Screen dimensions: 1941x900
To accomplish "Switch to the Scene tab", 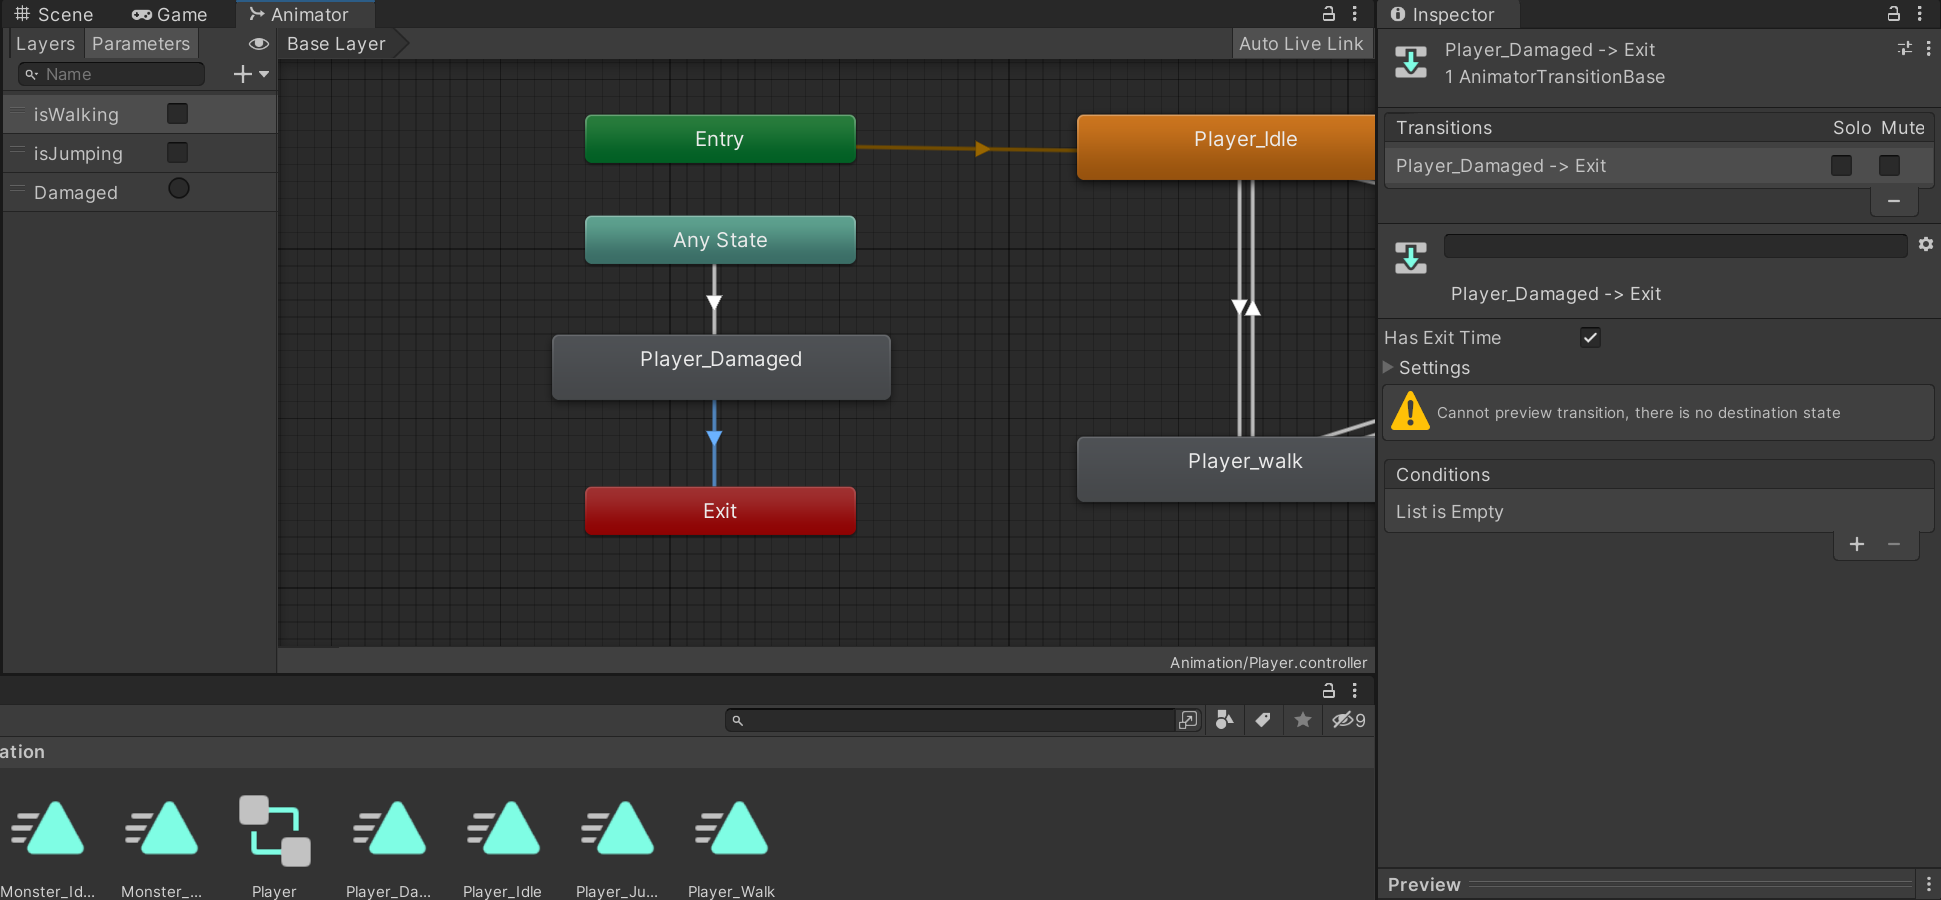I will click(54, 14).
